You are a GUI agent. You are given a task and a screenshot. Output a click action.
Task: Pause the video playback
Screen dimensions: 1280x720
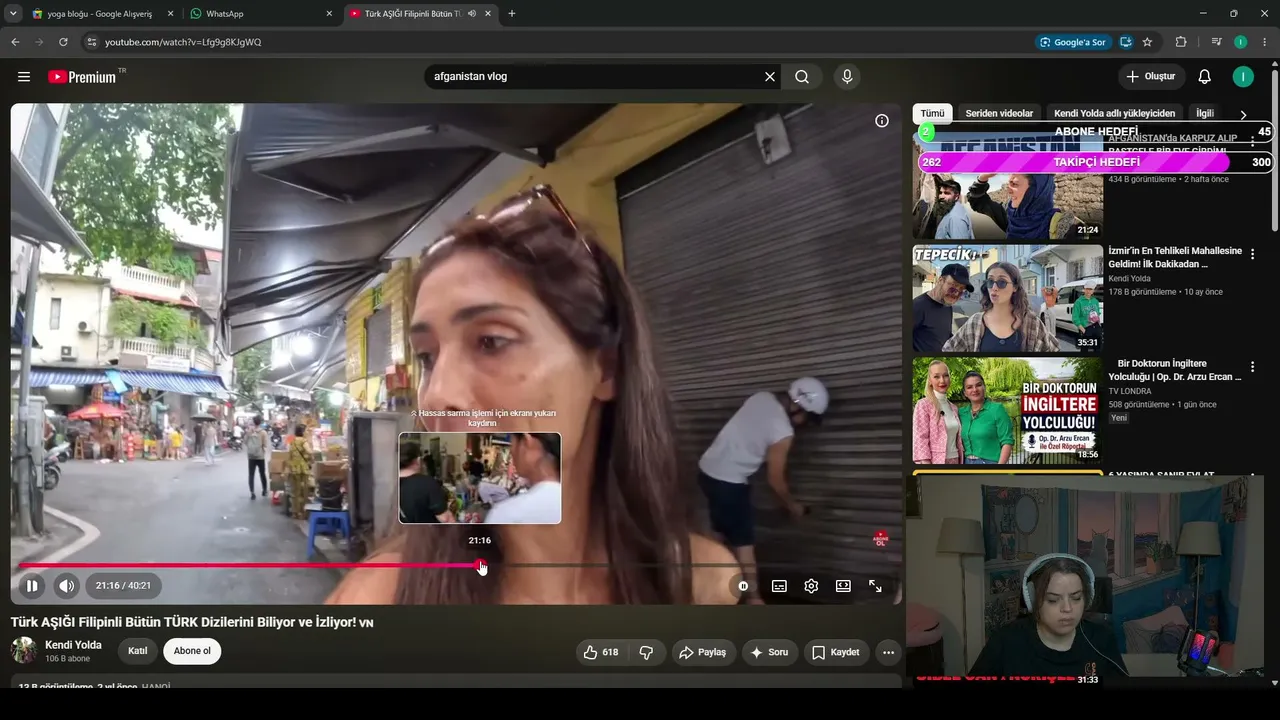pos(32,586)
